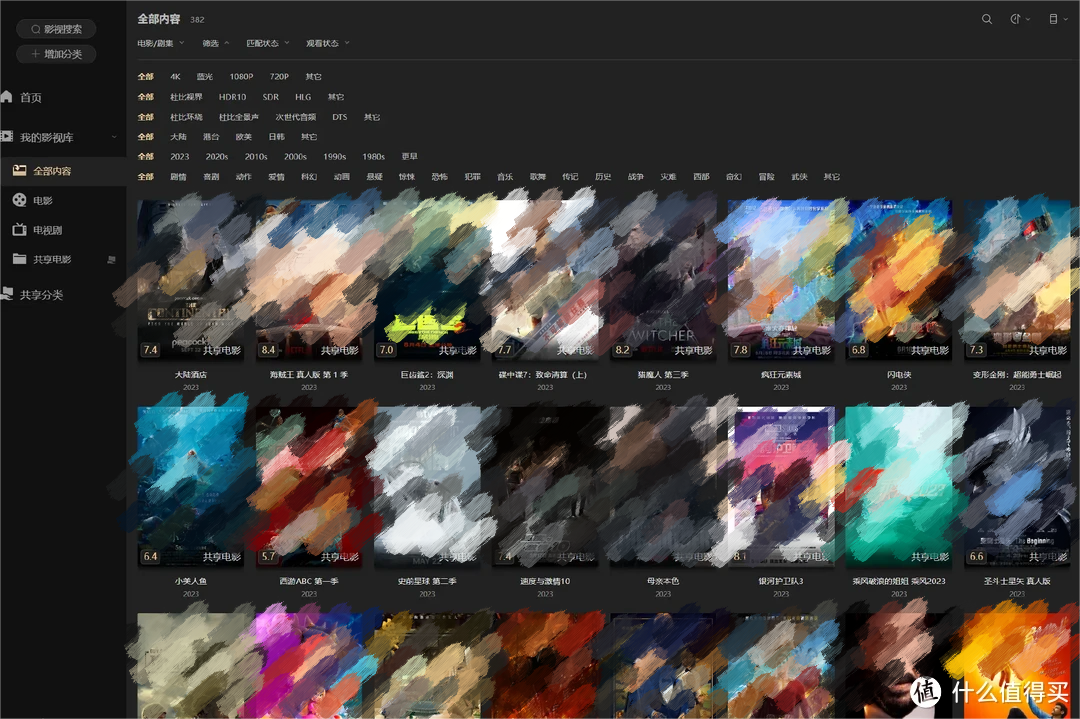The height and width of the screenshot is (719, 1080).
Task: Open 共享分类 in the sidebar
Action: pyautogui.click(x=41, y=295)
